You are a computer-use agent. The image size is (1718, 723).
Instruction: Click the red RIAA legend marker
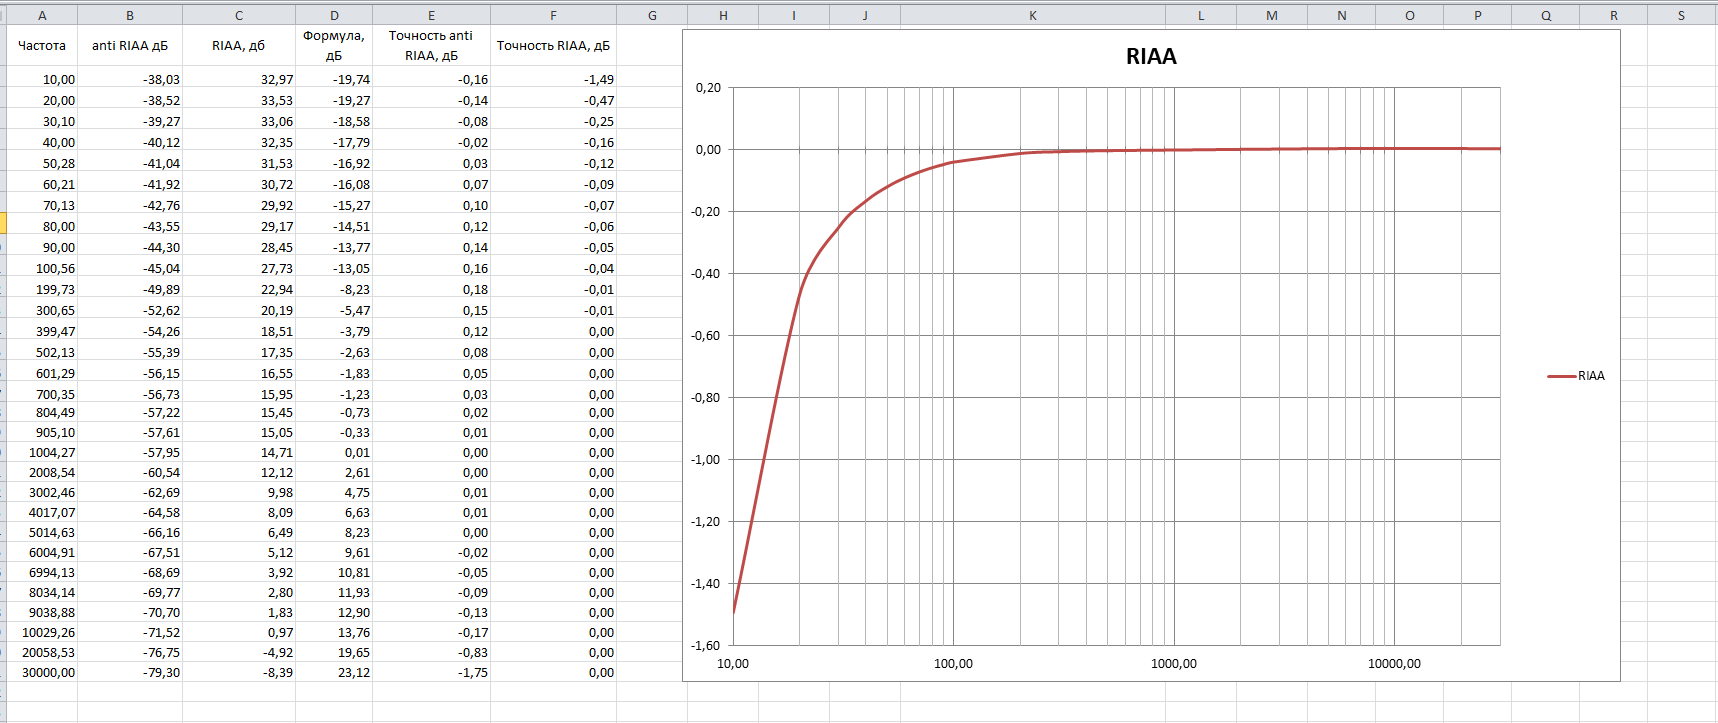[x=1561, y=376]
